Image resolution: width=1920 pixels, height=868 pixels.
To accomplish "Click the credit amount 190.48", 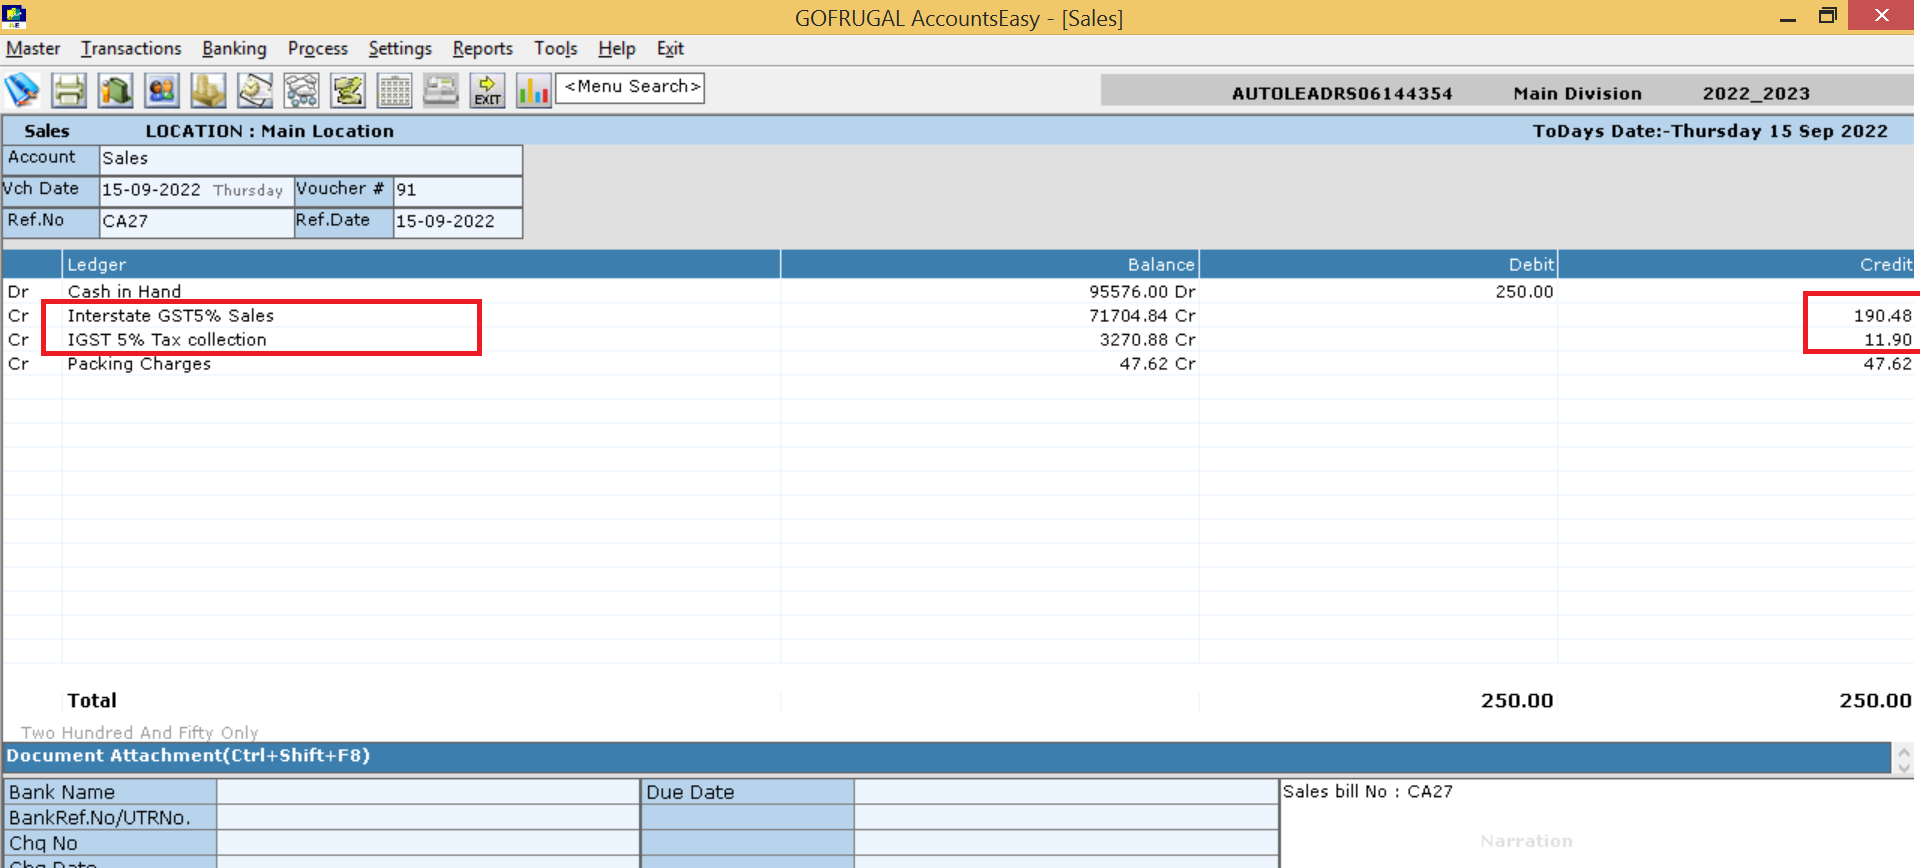I will coord(1883,316).
